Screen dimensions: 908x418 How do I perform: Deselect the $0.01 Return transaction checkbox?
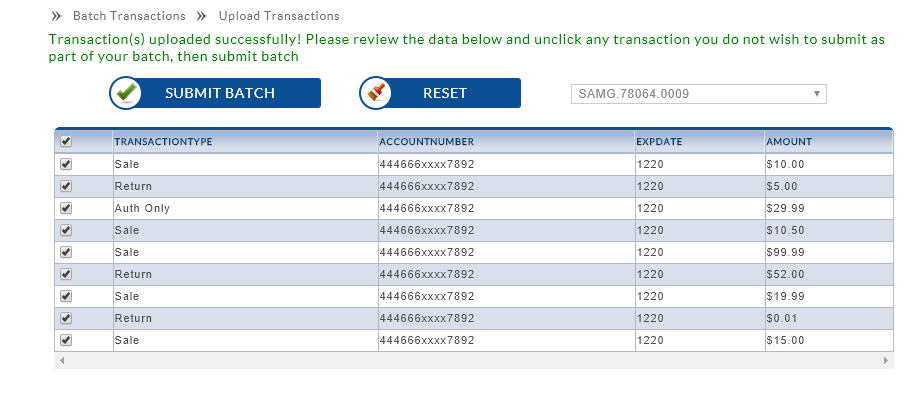pos(66,318)
